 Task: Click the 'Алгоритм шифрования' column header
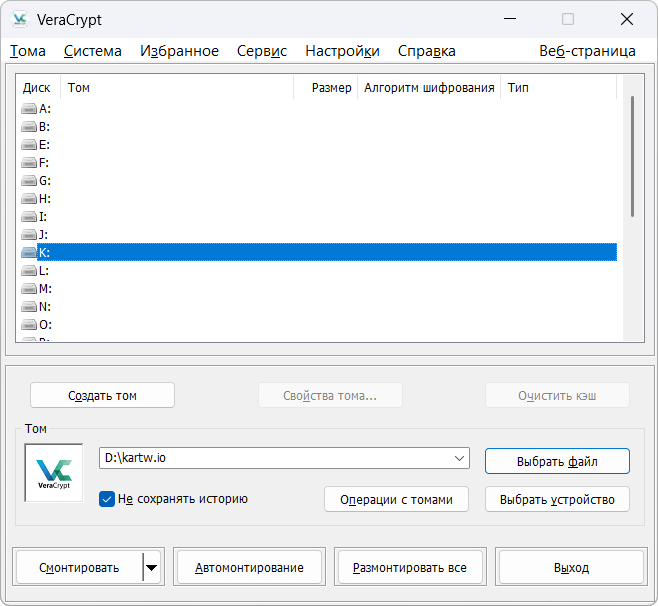pyautogui.click(x=428, y=88)
